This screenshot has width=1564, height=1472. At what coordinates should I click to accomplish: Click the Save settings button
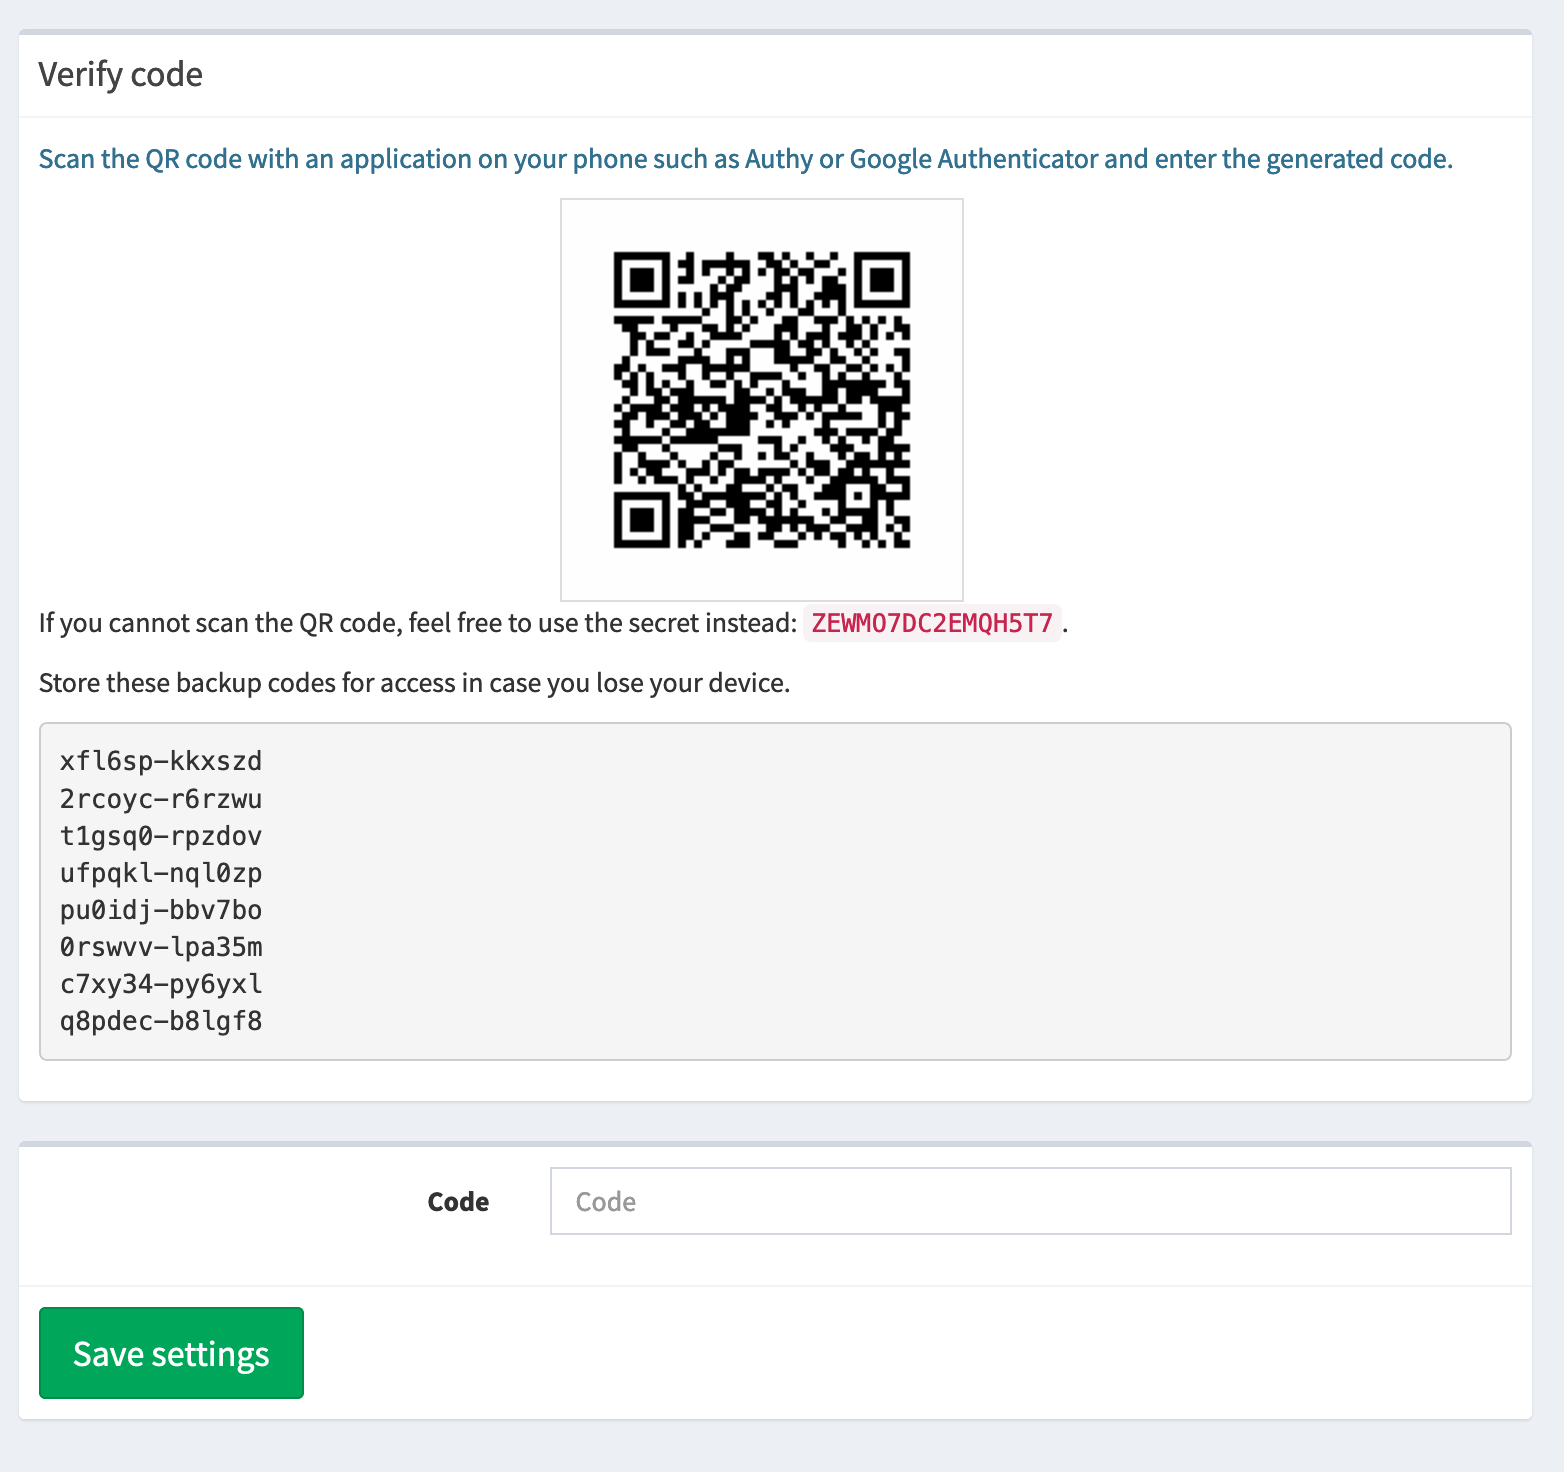[170, 1353]
